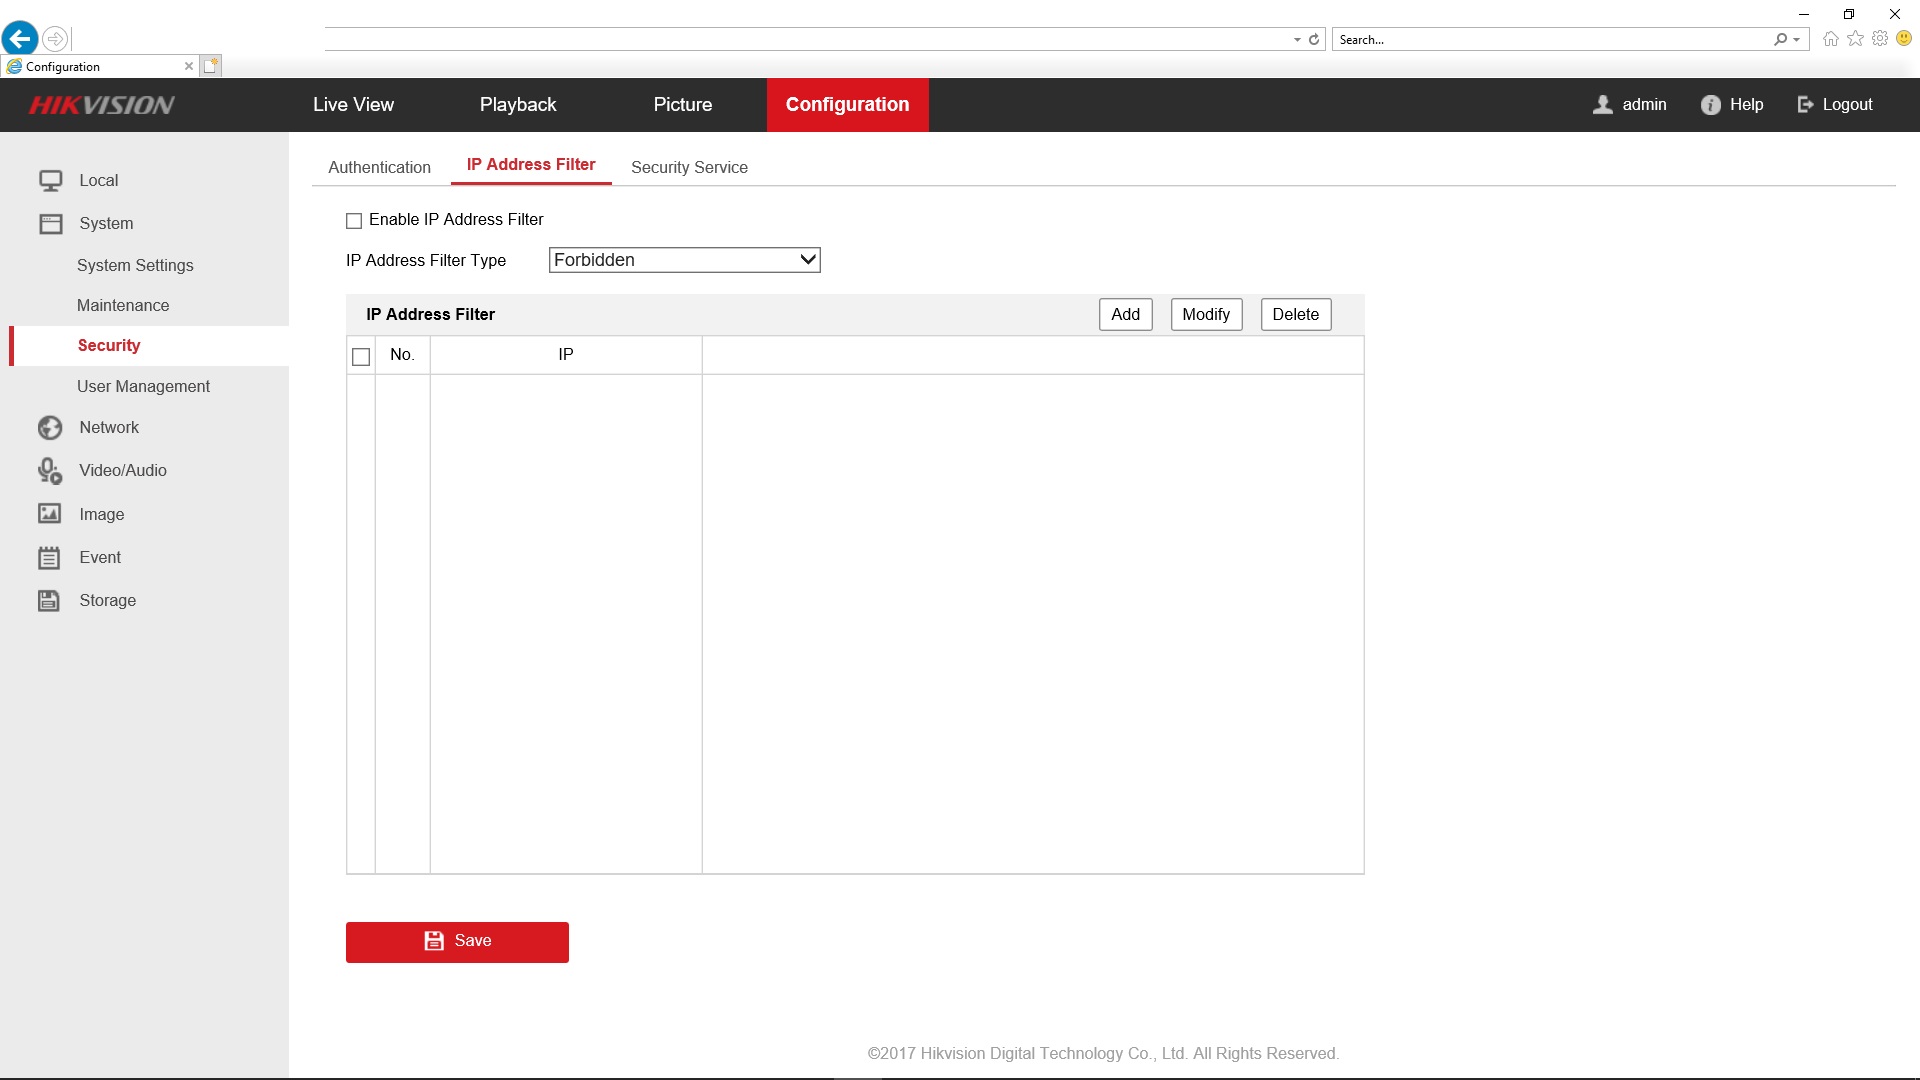Expand the search provider dropdown arrow

click(x=1797, y=40)
